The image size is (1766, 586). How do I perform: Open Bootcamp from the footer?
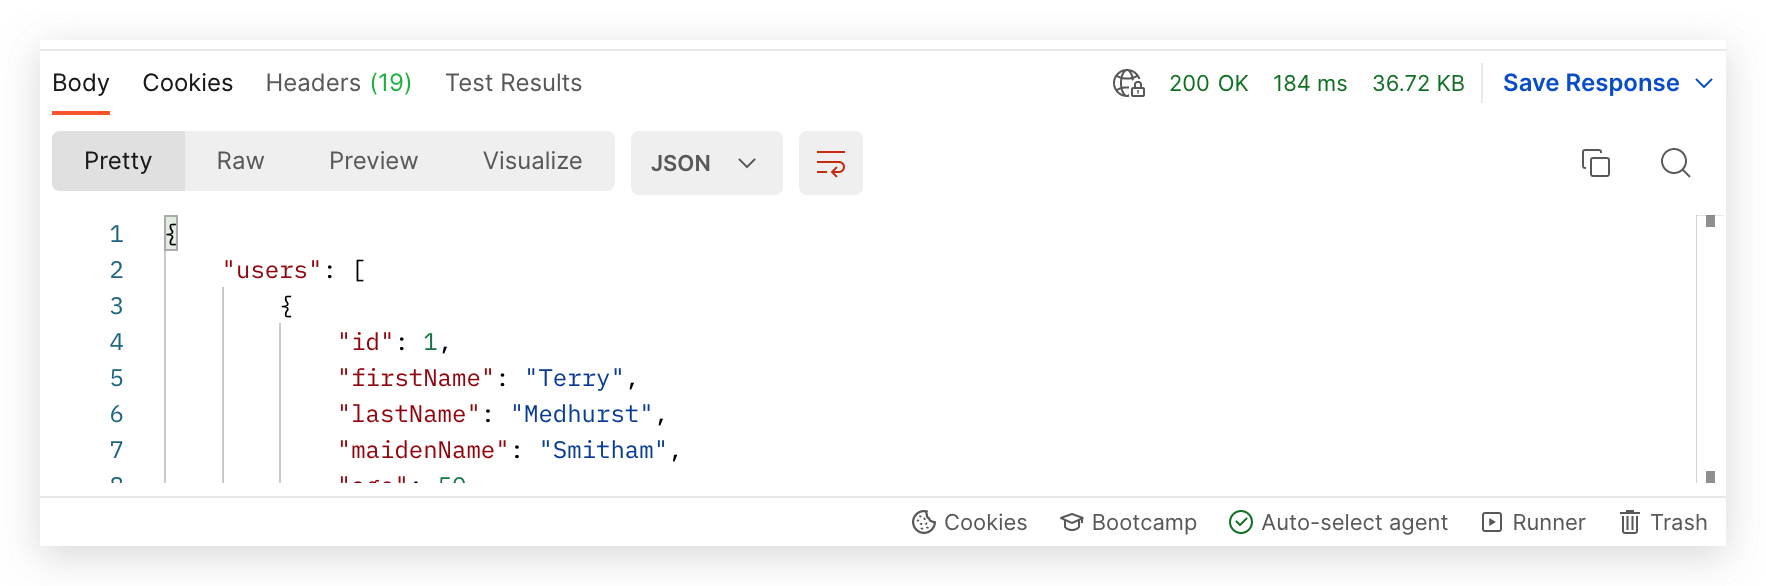pos(1128,522)
